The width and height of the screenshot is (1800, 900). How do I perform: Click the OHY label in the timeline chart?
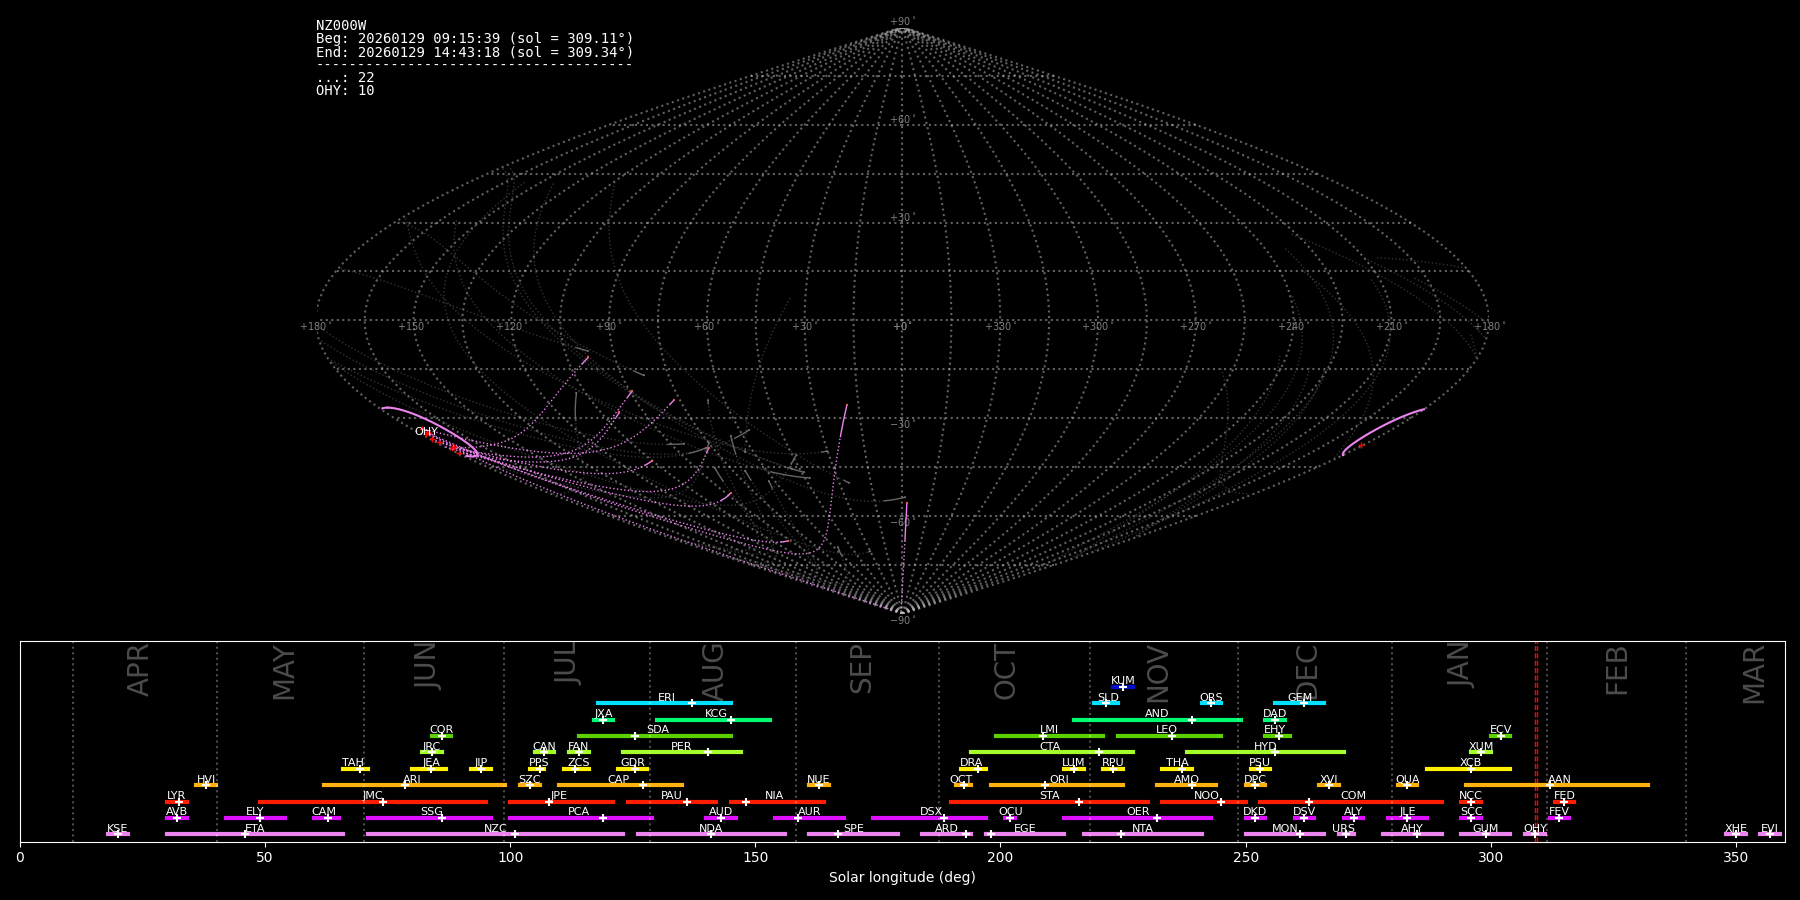coord(1535,829)
